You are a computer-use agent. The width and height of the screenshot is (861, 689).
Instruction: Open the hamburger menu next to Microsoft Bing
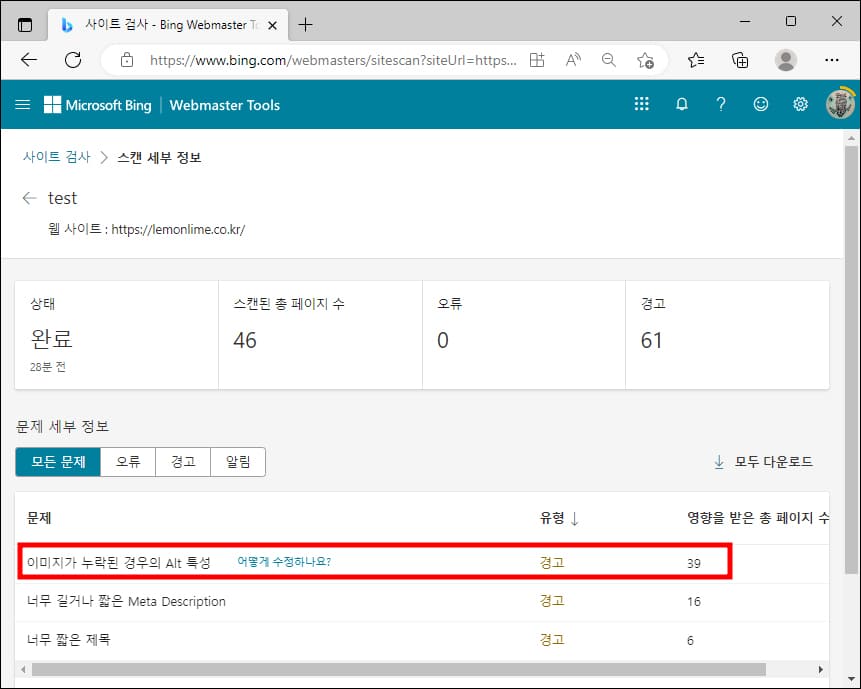(x=23, y=104)
